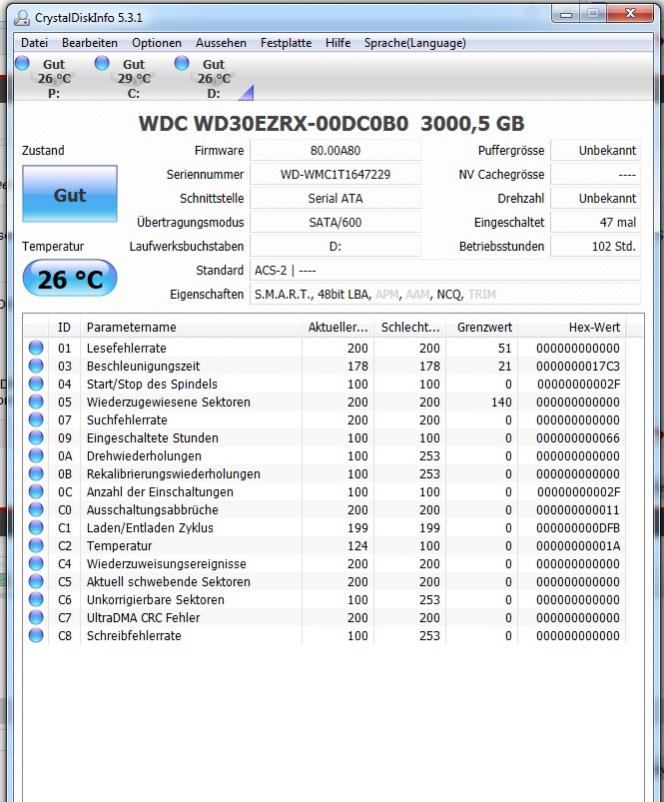Click the Hex-Wert column header
The image size is (664, 802).
[572, 327]
